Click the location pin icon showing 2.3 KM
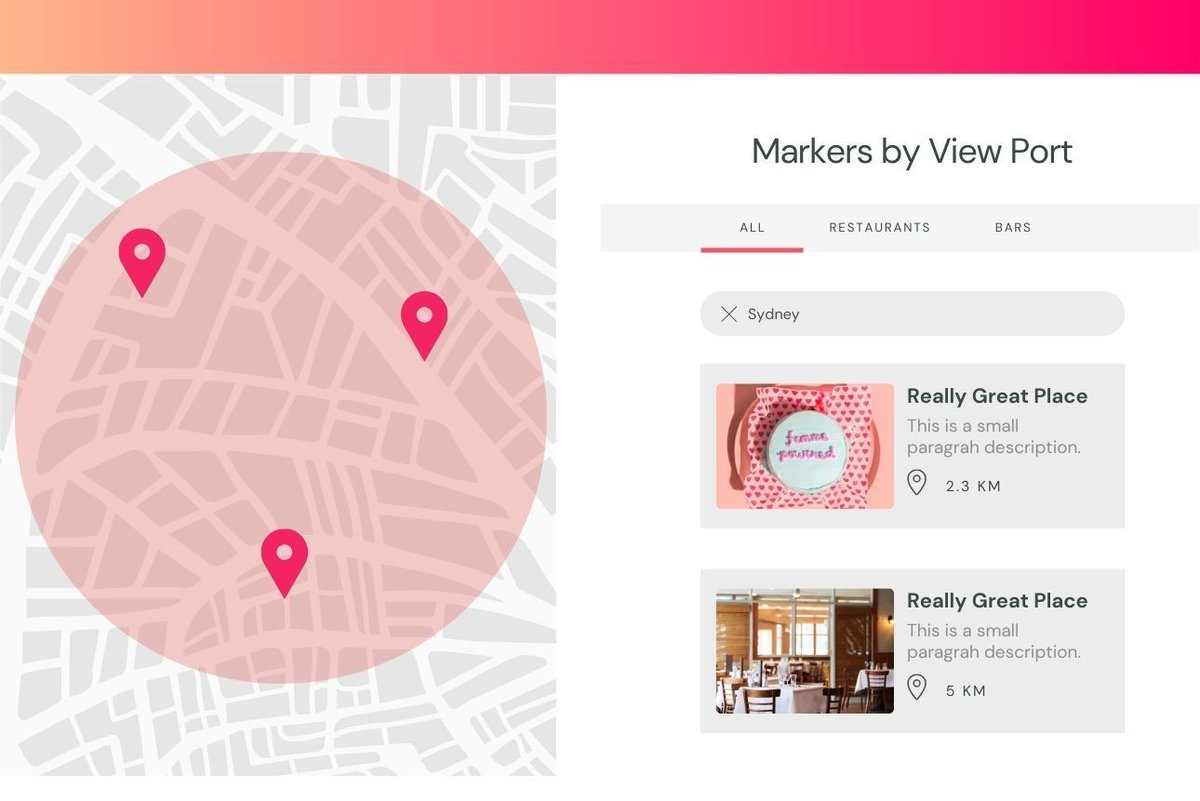This screenshot has height=801, width=1200. click(917, 482)
